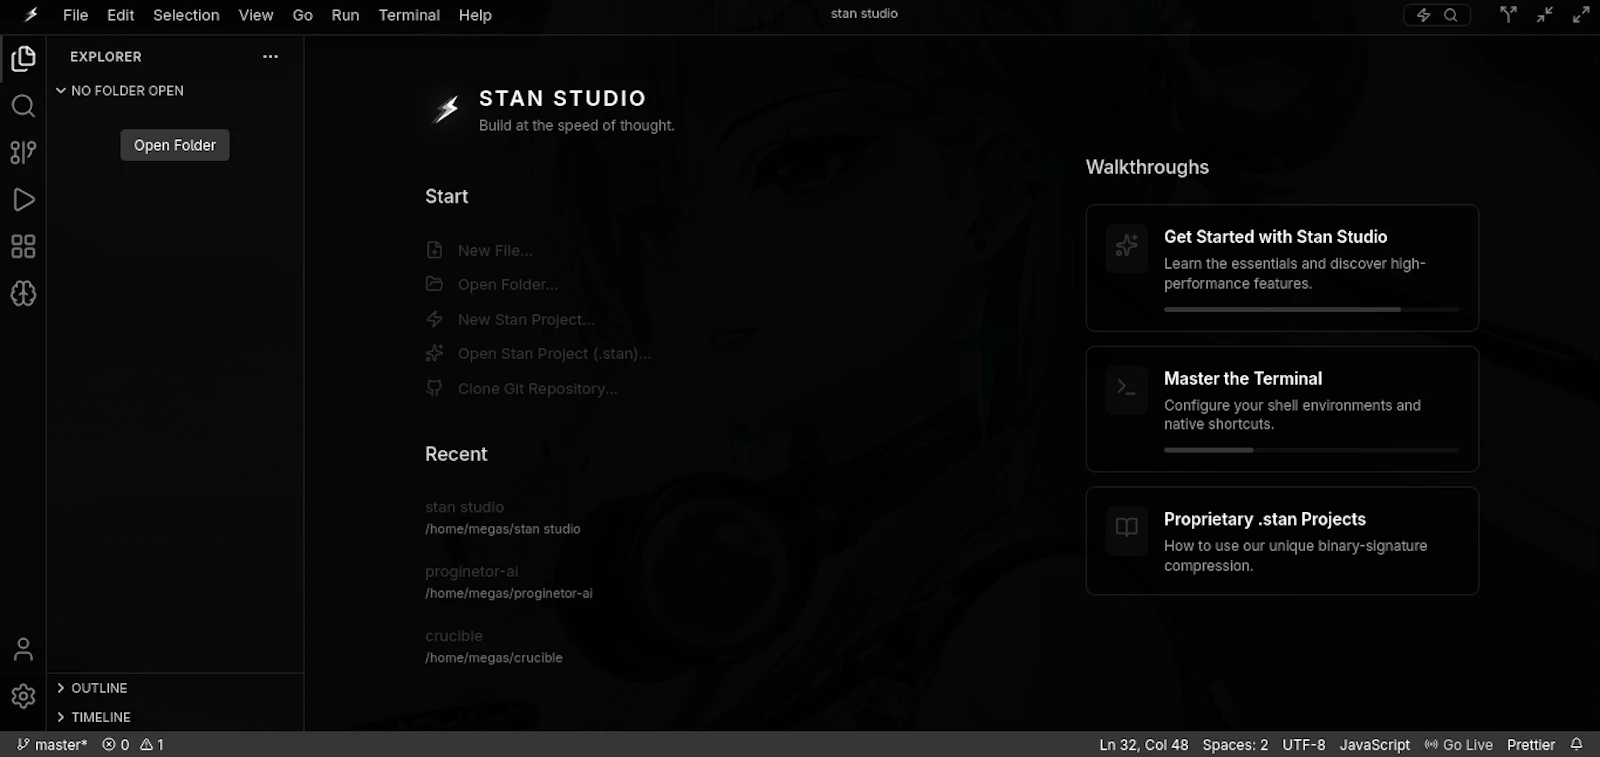Click the warnings count in status bar
The height and width of the screenshot is (757, 1600).
coord(152,745)
